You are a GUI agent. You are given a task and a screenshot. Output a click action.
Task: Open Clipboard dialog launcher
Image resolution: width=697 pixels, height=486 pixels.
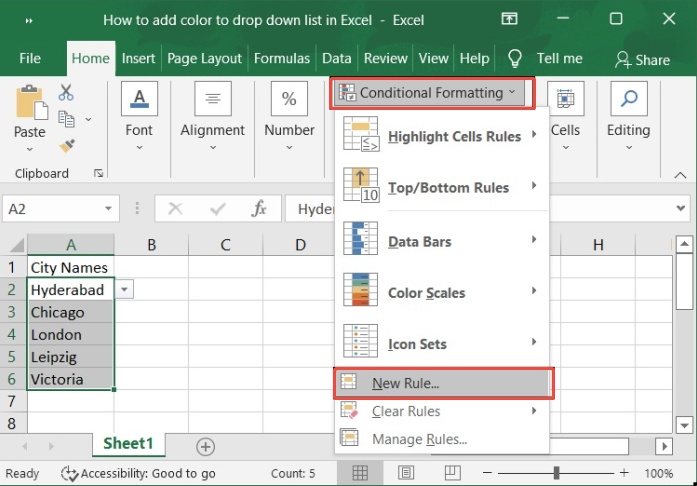99,173
